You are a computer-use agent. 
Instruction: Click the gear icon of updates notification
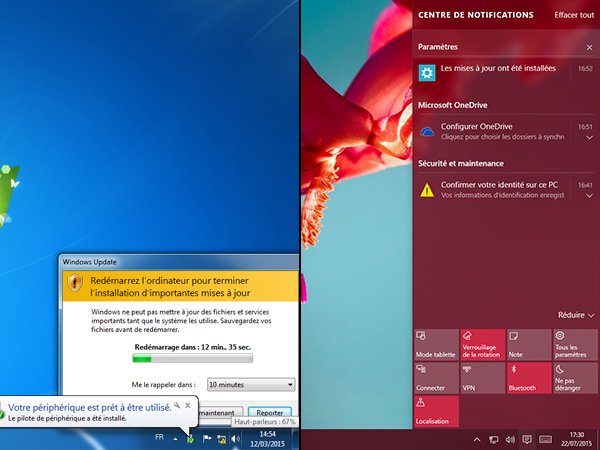tap(427, 73)
